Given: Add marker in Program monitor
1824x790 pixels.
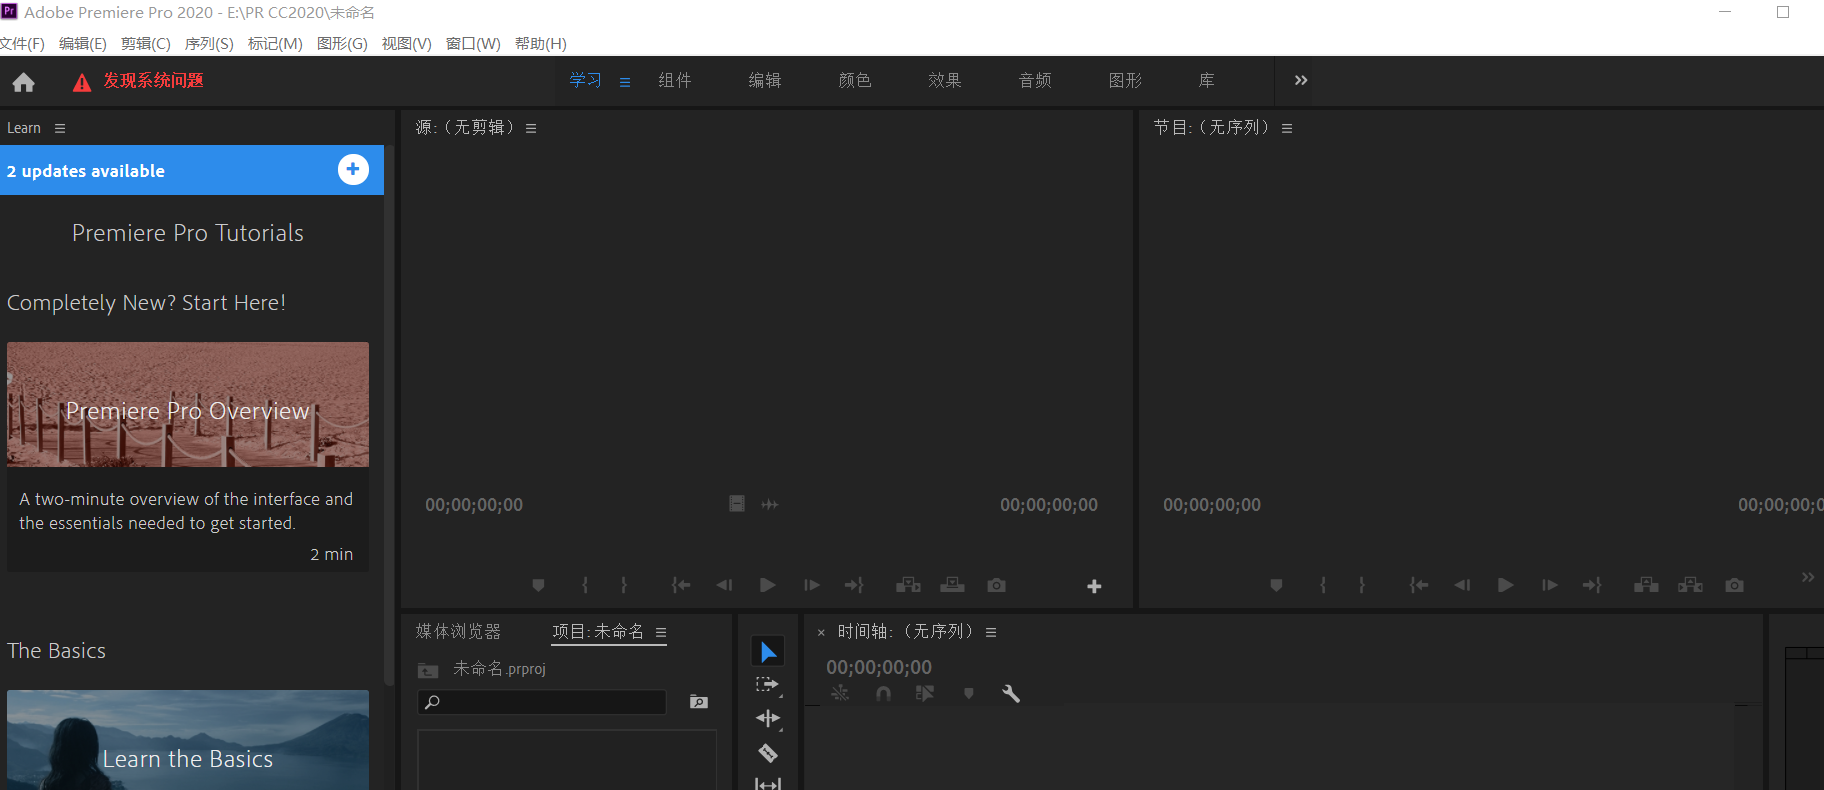Looking at the screenshot, I should tap(1276, 585).
